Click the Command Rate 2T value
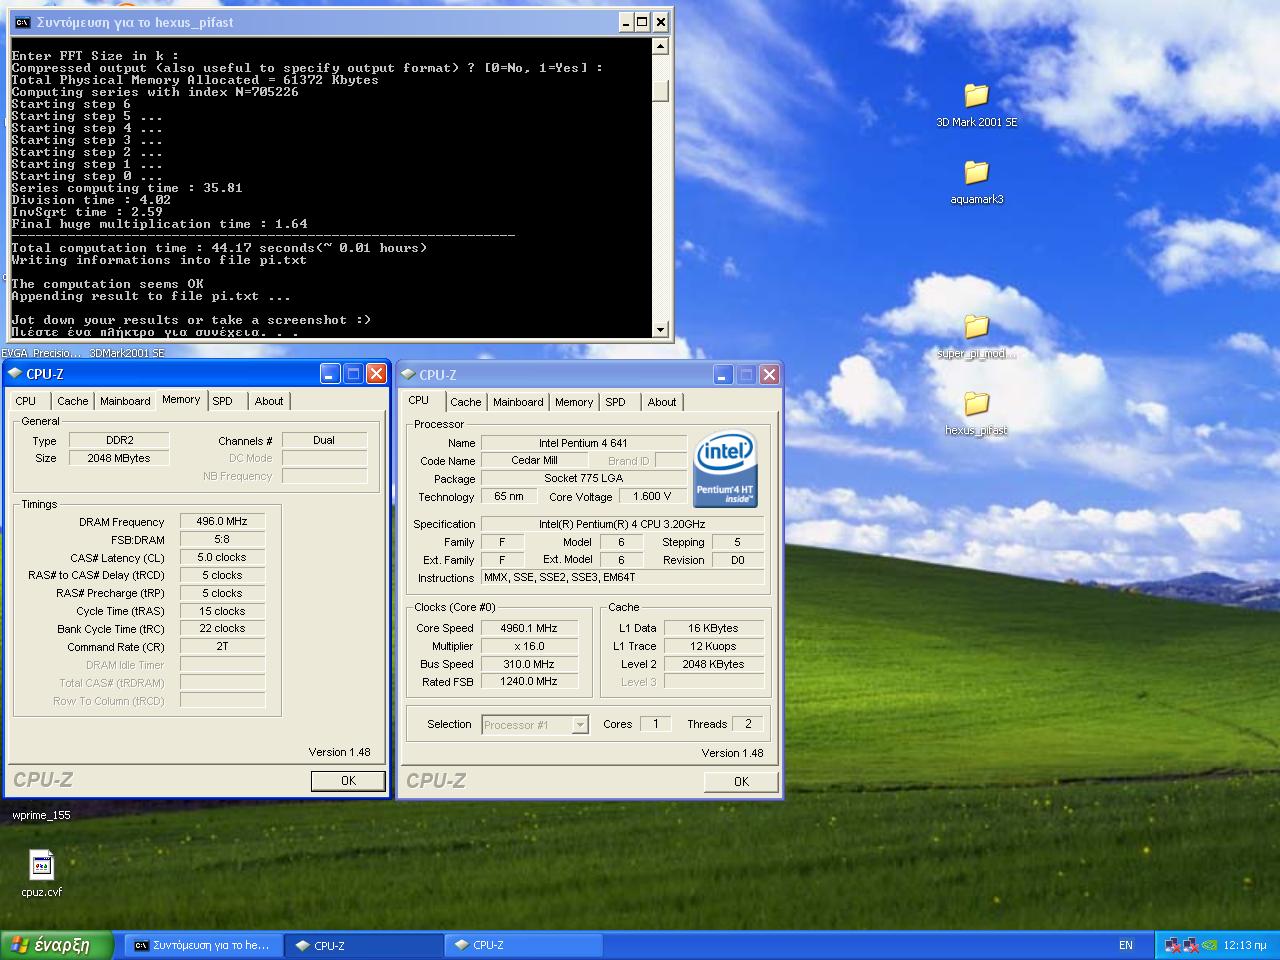 click(222, 646)
